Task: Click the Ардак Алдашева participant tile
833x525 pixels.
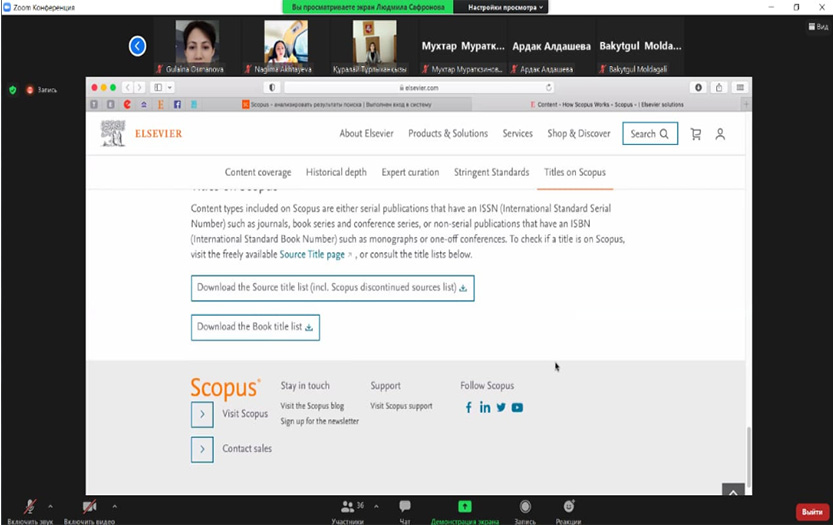Action: 551,47
